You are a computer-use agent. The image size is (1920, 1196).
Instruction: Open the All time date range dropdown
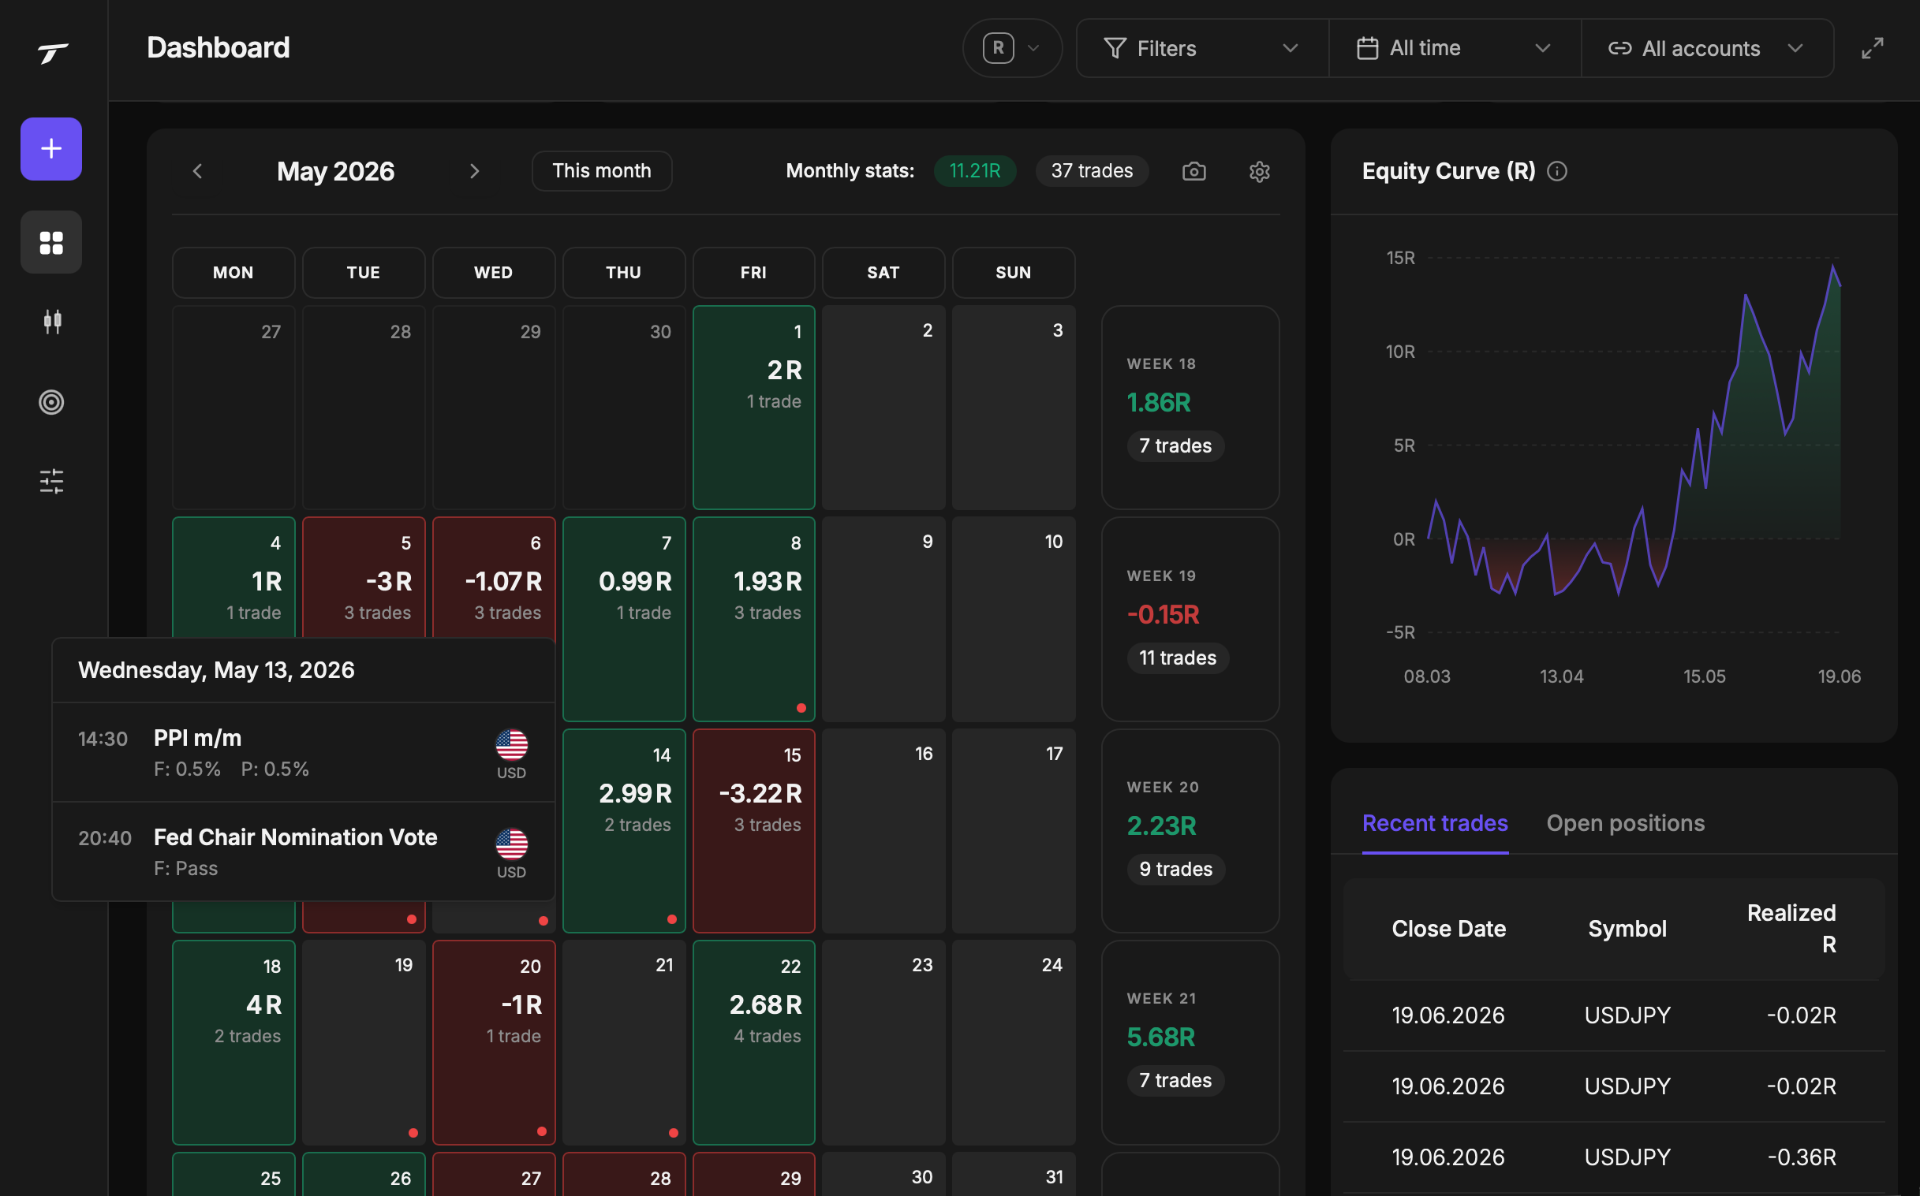pos(1455,48)
